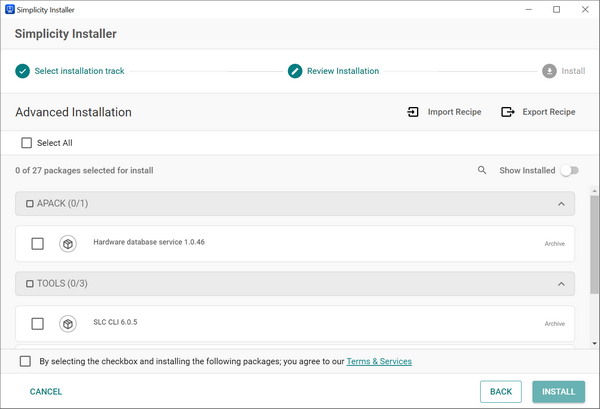Click the scrollbar up arrow
The width and height of the screenshot is (600, 409).
594,191
